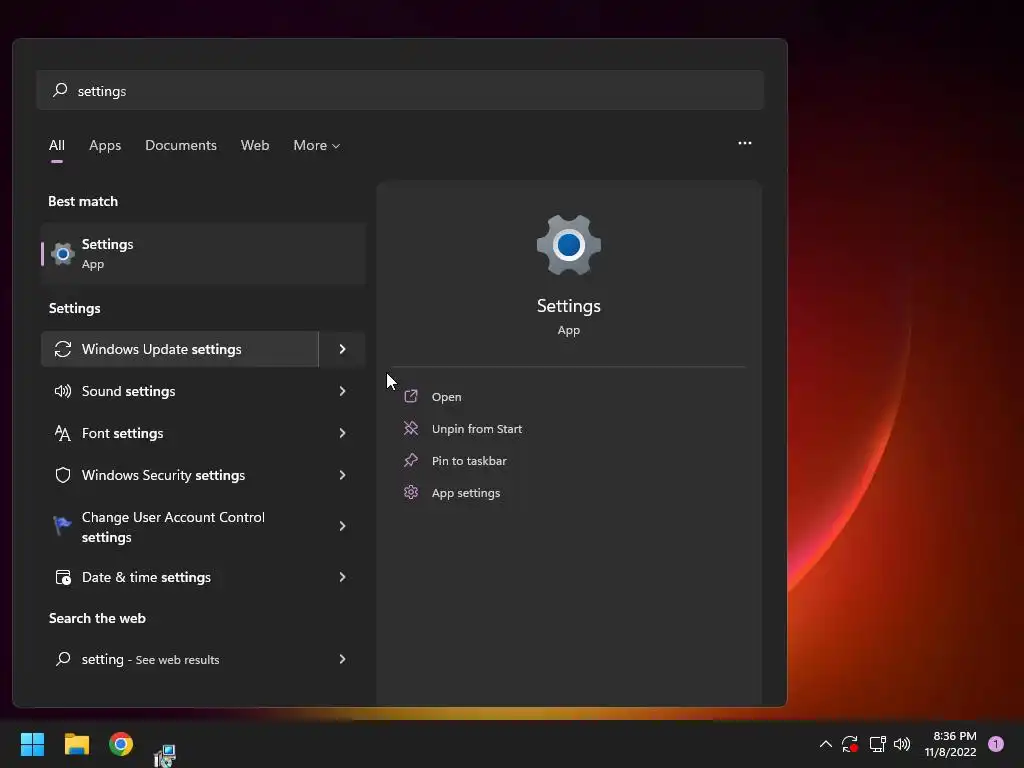Click the sync update tray icon
The width and height of the screenshot is (1024, 768).
[850, 744]
